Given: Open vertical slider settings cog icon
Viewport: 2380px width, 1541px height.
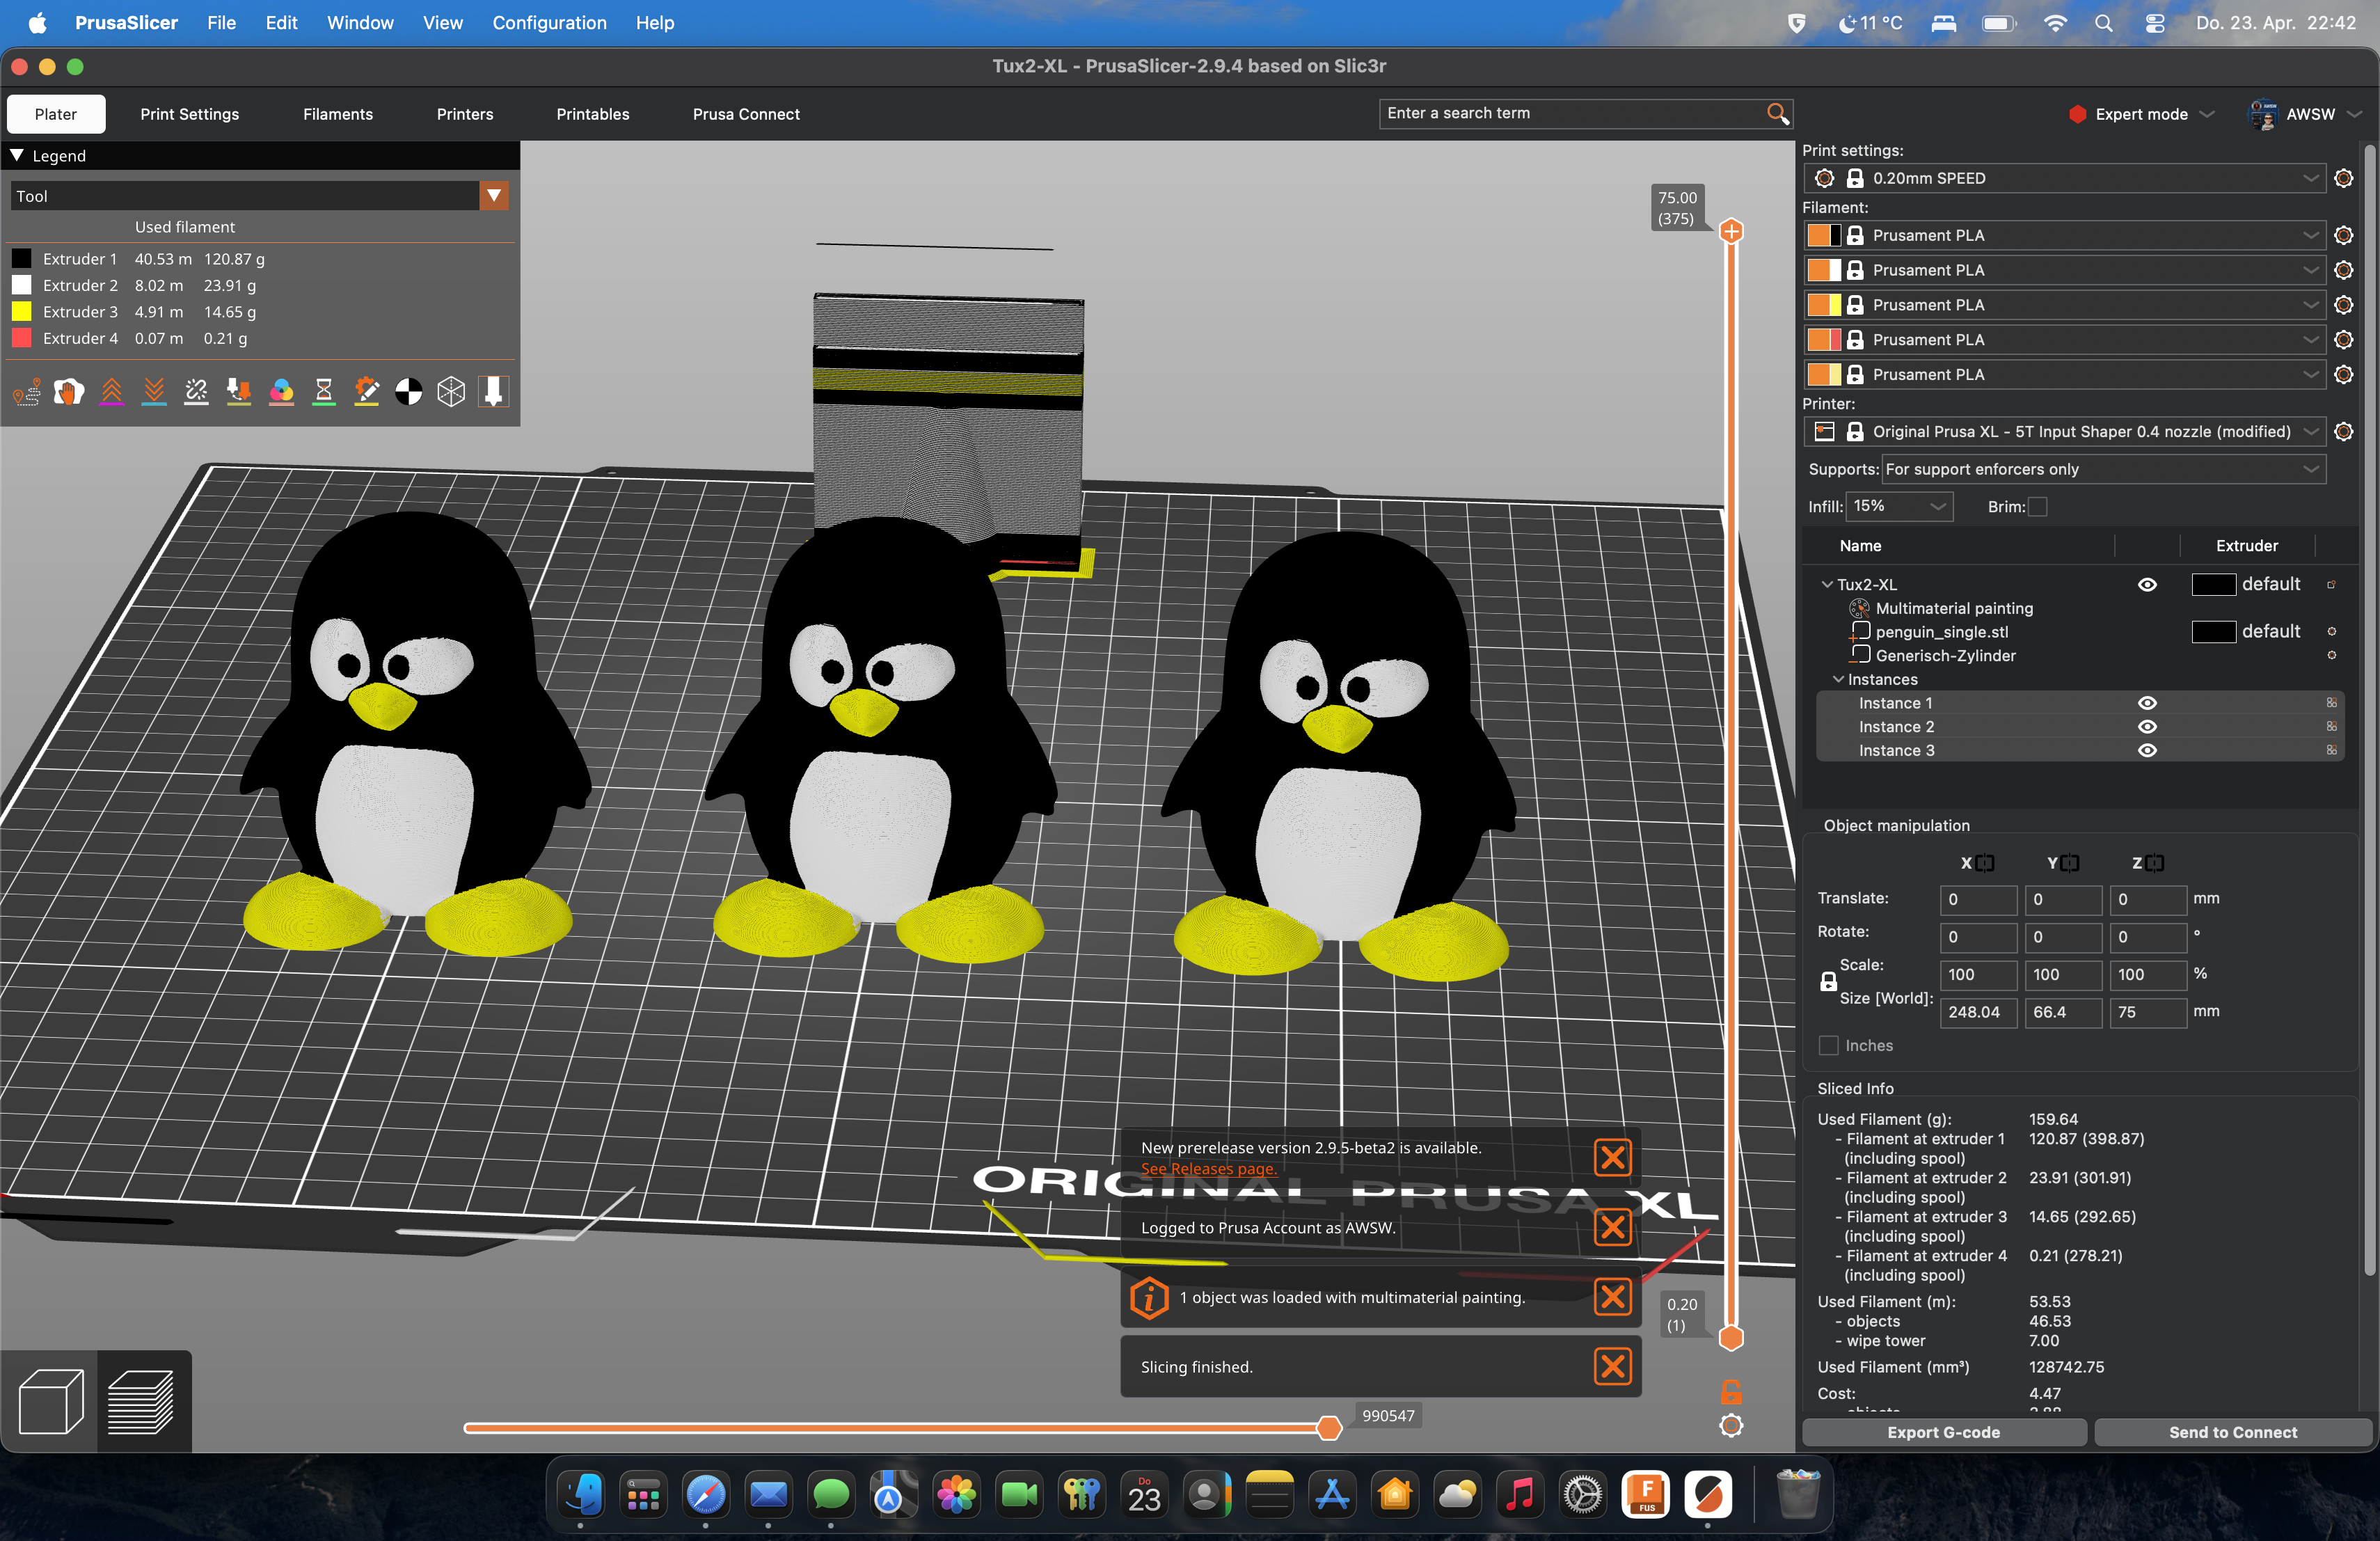Looking at the screenshot, I should pyautogui.click(x=1731, y=1426).
